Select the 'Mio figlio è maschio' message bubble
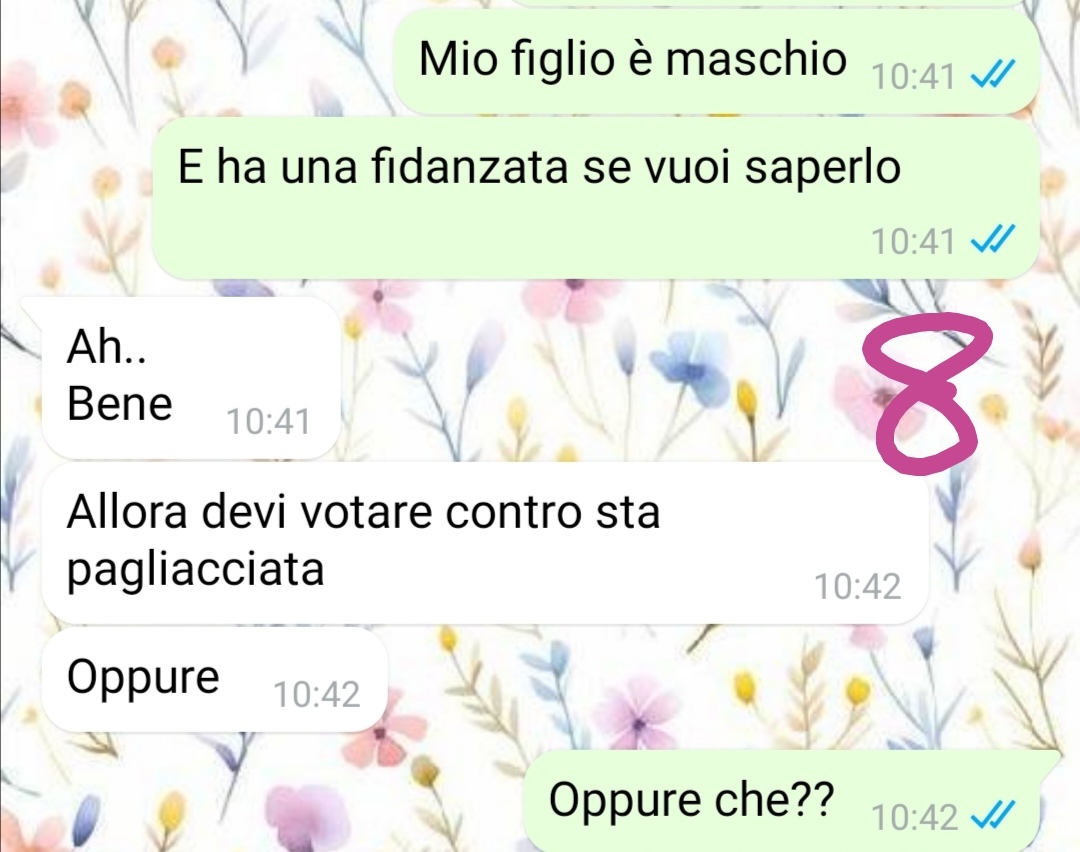This screenshot has height=852, width=1080. point(716,61)
